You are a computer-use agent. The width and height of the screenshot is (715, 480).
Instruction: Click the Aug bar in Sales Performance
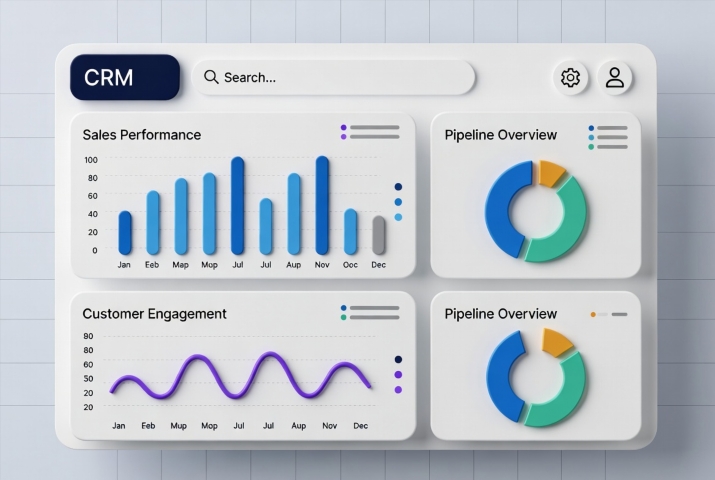click(x=294, y=214)
